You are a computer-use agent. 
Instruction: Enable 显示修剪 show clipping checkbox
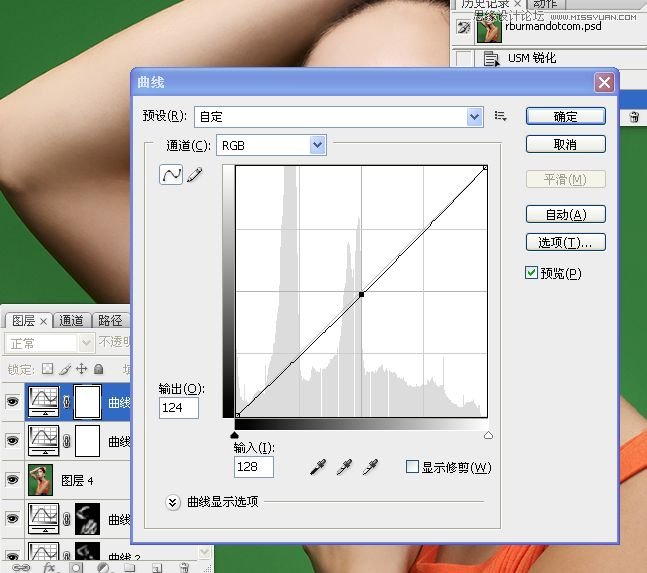412,467
